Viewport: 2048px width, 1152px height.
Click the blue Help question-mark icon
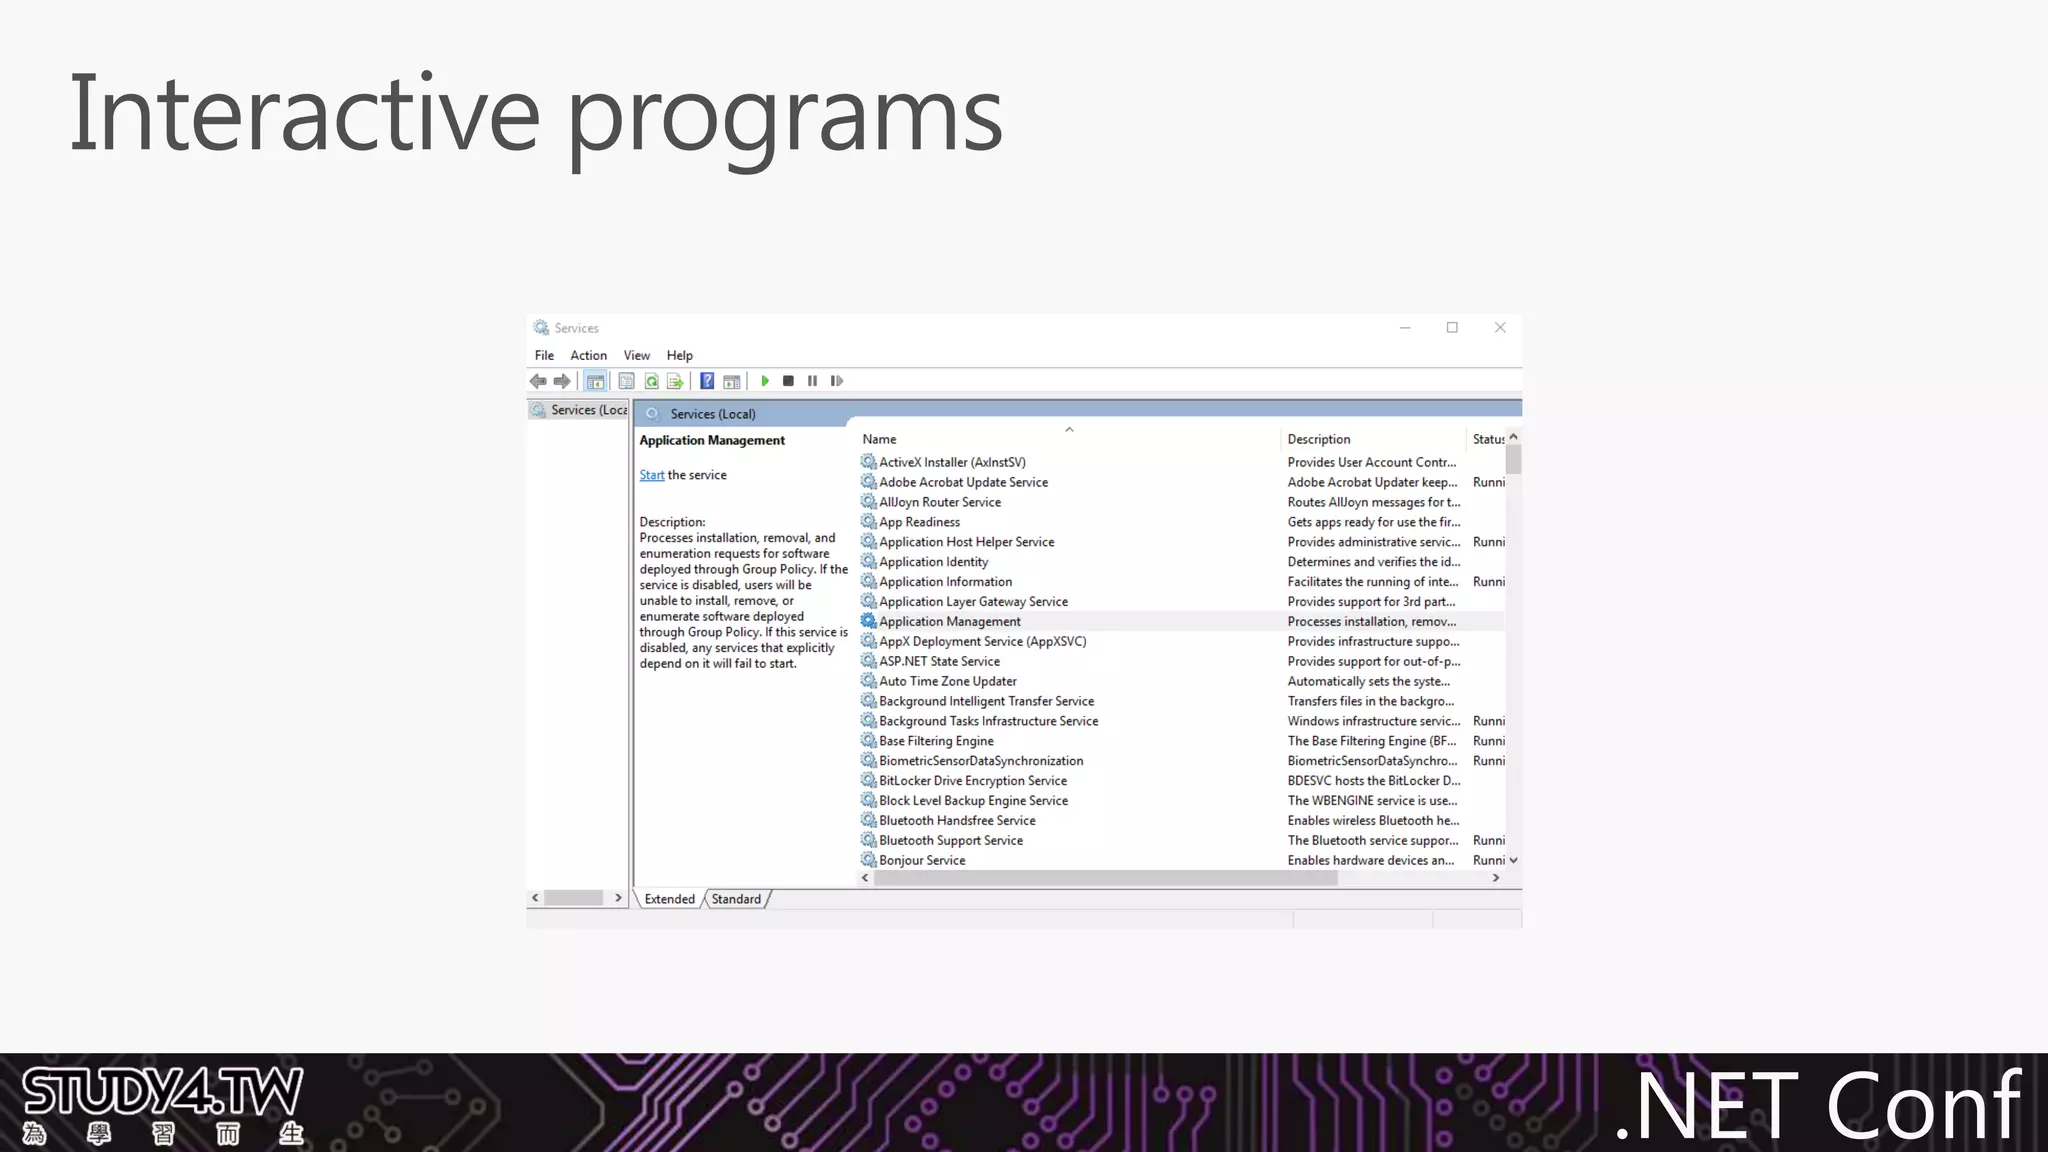point(707,381)
